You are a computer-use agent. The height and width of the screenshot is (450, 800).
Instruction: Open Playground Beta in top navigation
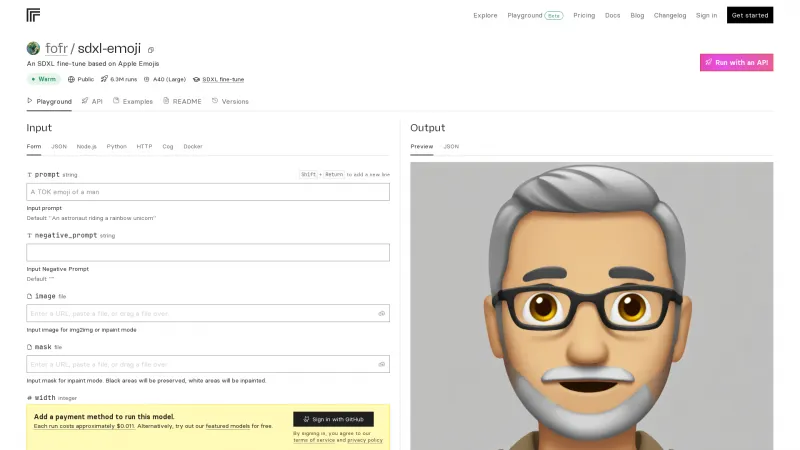point(535,15)
